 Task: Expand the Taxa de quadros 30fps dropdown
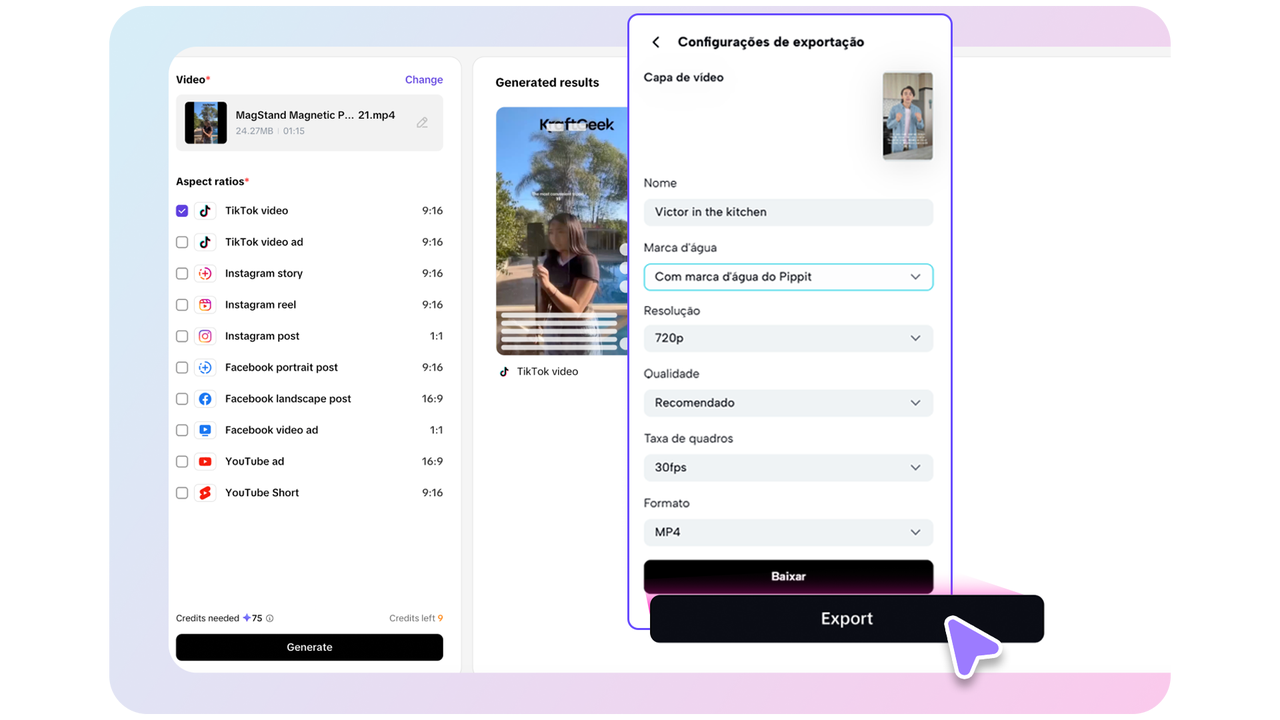[x=788, y=467]
